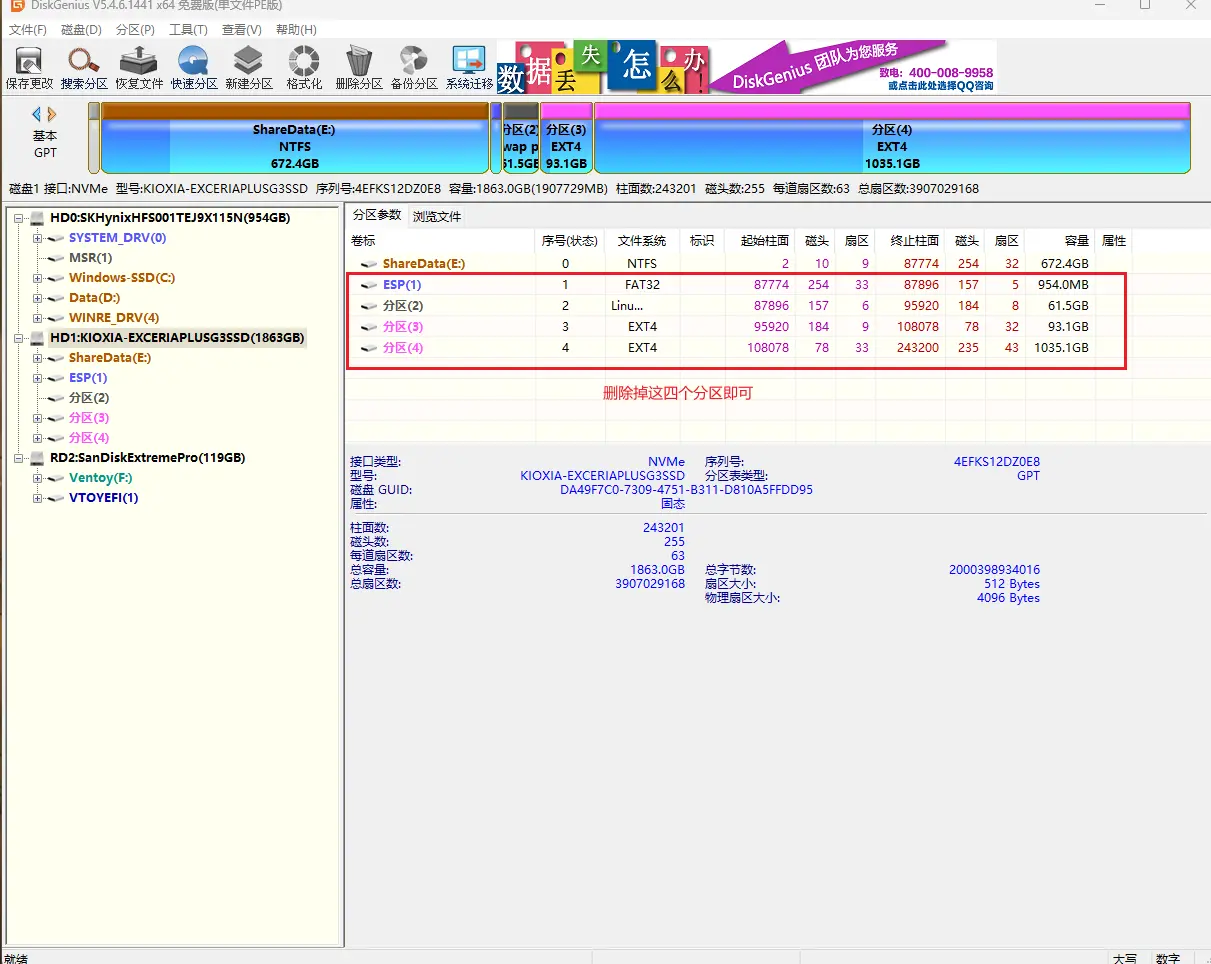Viewport: 1211px width, 964px height.
Task: Select Ventoy(F:) in the disk tree
Action: point(100,478)
